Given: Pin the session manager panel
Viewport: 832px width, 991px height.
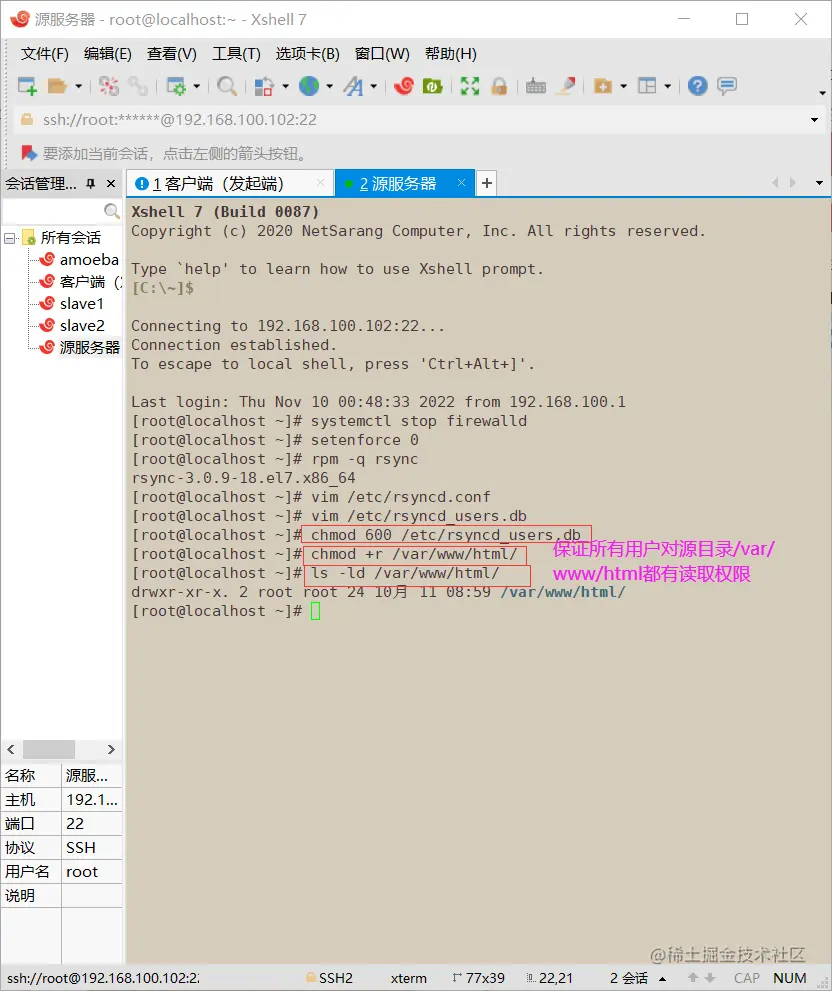Looking at the screenshot, I should click(91, 183).
